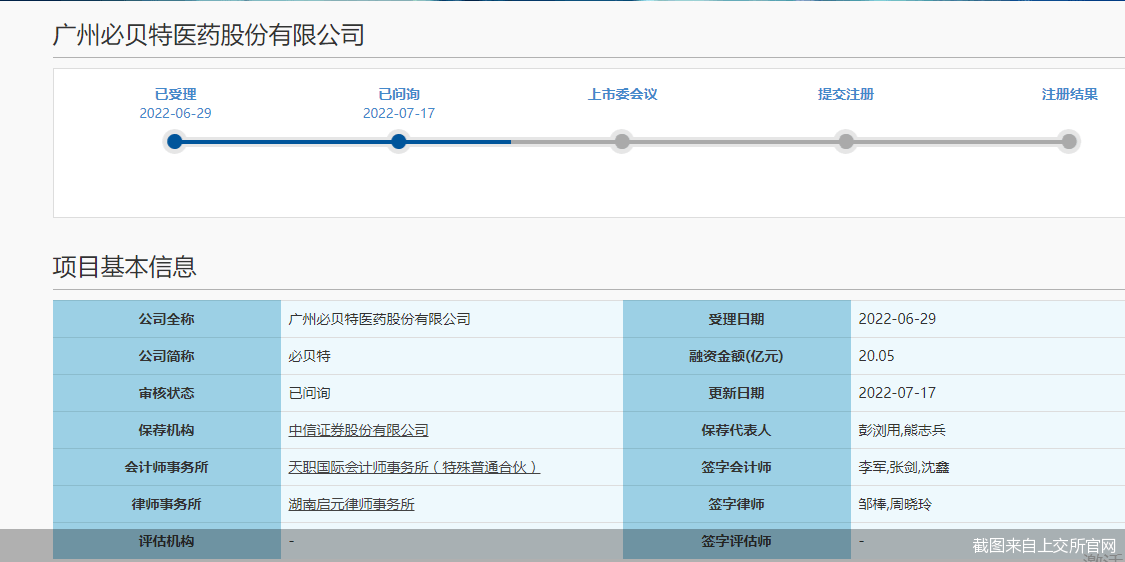Open the 天职国际会计师事务所 link

coord(414,468)
